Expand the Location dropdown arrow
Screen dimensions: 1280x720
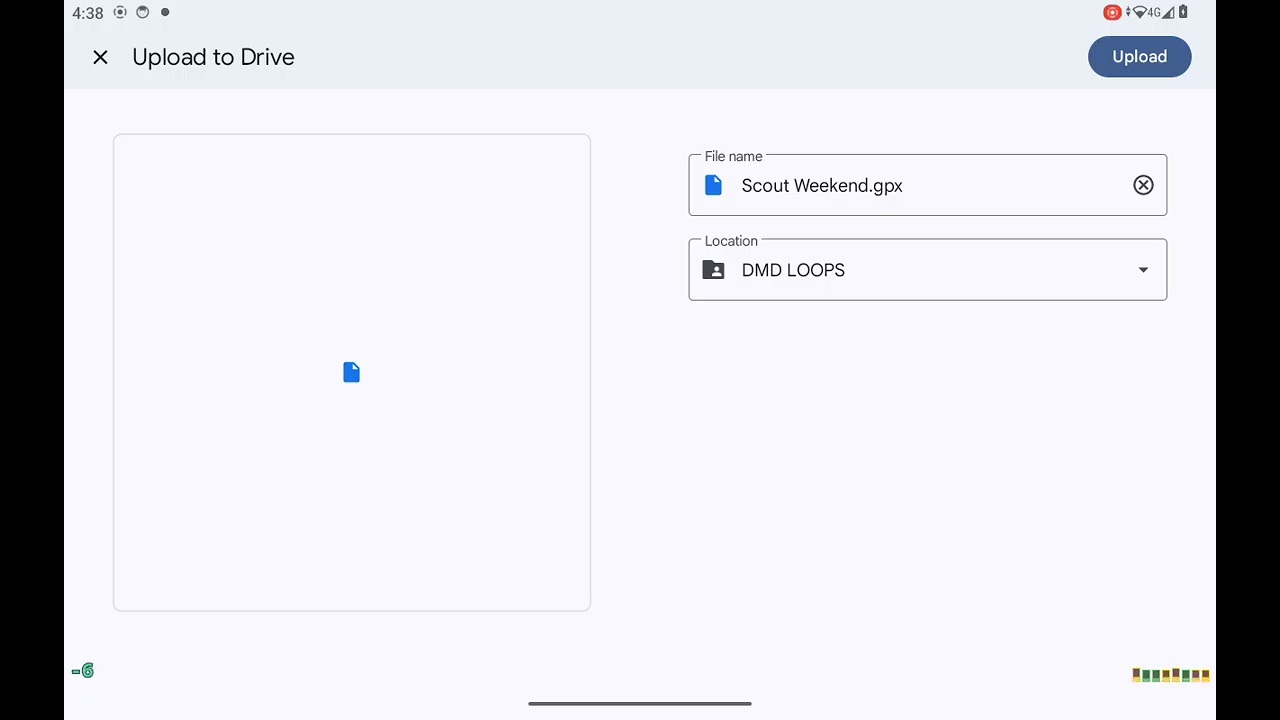click(x=1143, y=270)
